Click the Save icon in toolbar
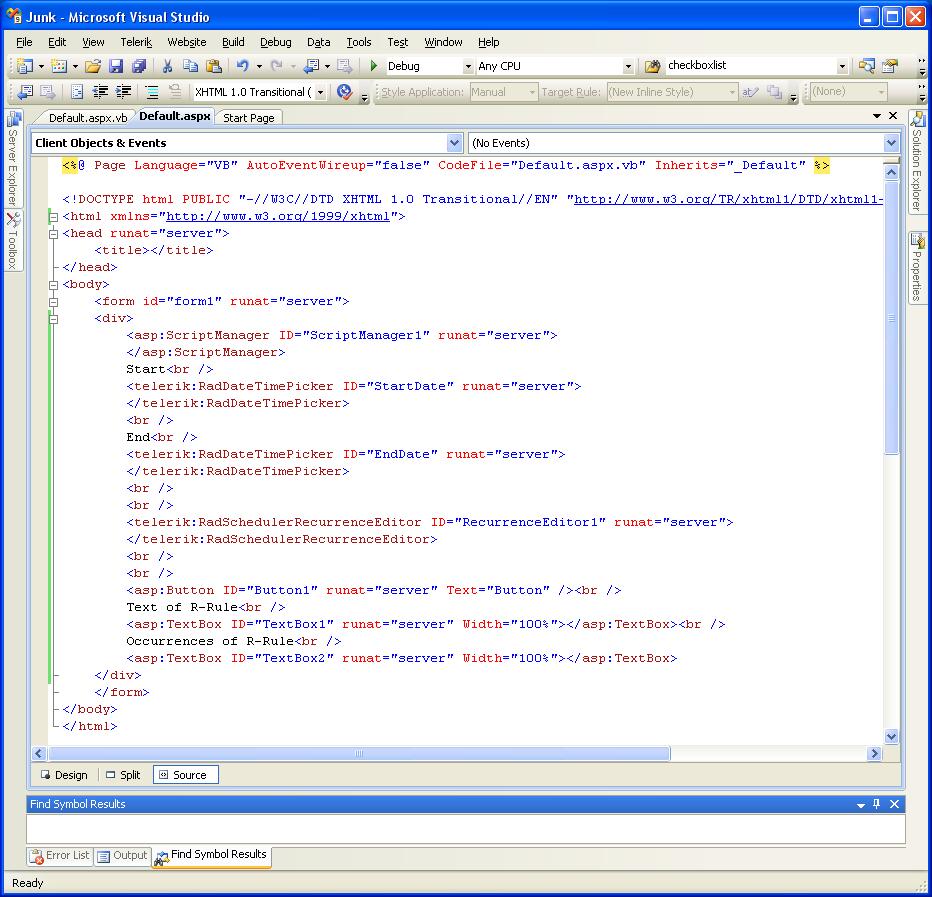Viewport: 932px width, 897px height. (116, 66)
